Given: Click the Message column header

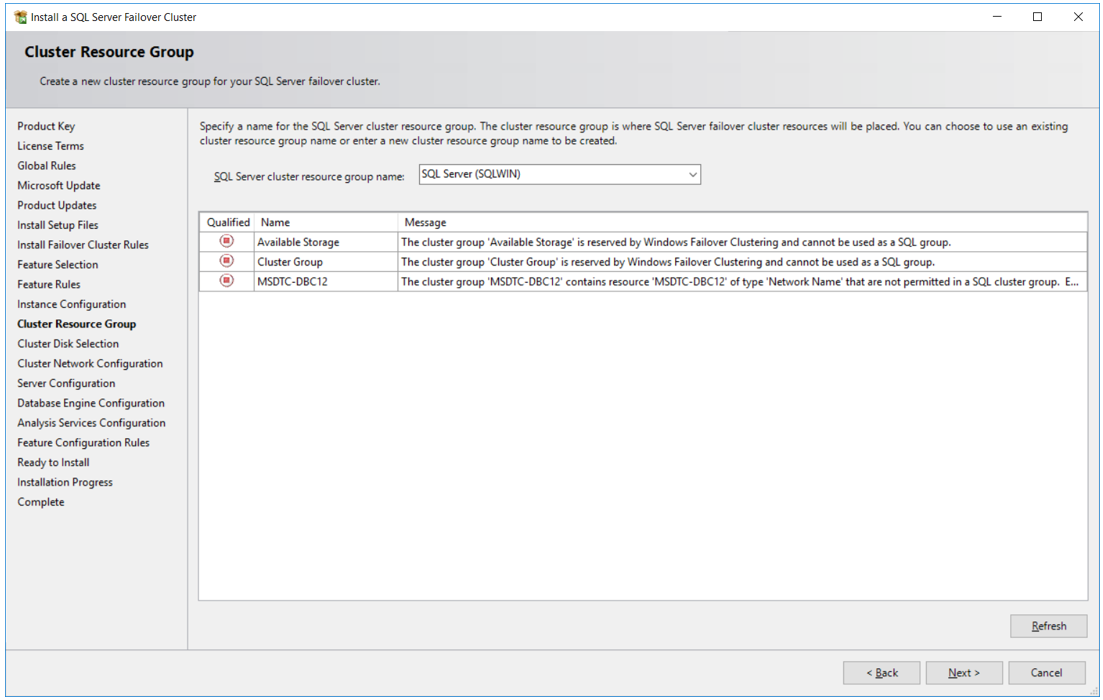Looking at the screenshot, I should (x=743, y=222).
